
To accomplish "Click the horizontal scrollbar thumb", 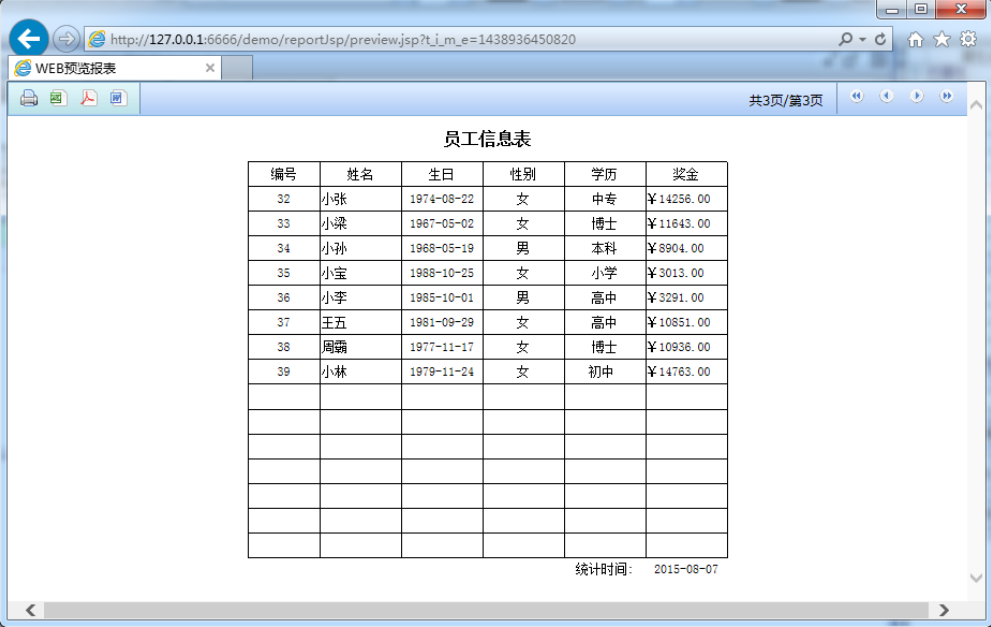I will (x=485, y=610).
